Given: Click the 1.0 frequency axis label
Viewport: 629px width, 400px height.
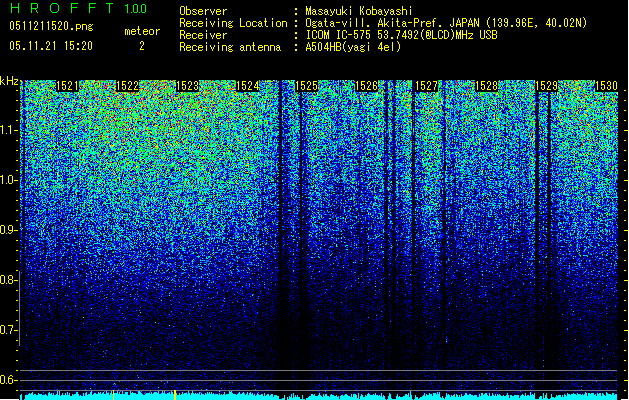Looking at the screenshot, I should pyautogui.click(x=8, y=180).
